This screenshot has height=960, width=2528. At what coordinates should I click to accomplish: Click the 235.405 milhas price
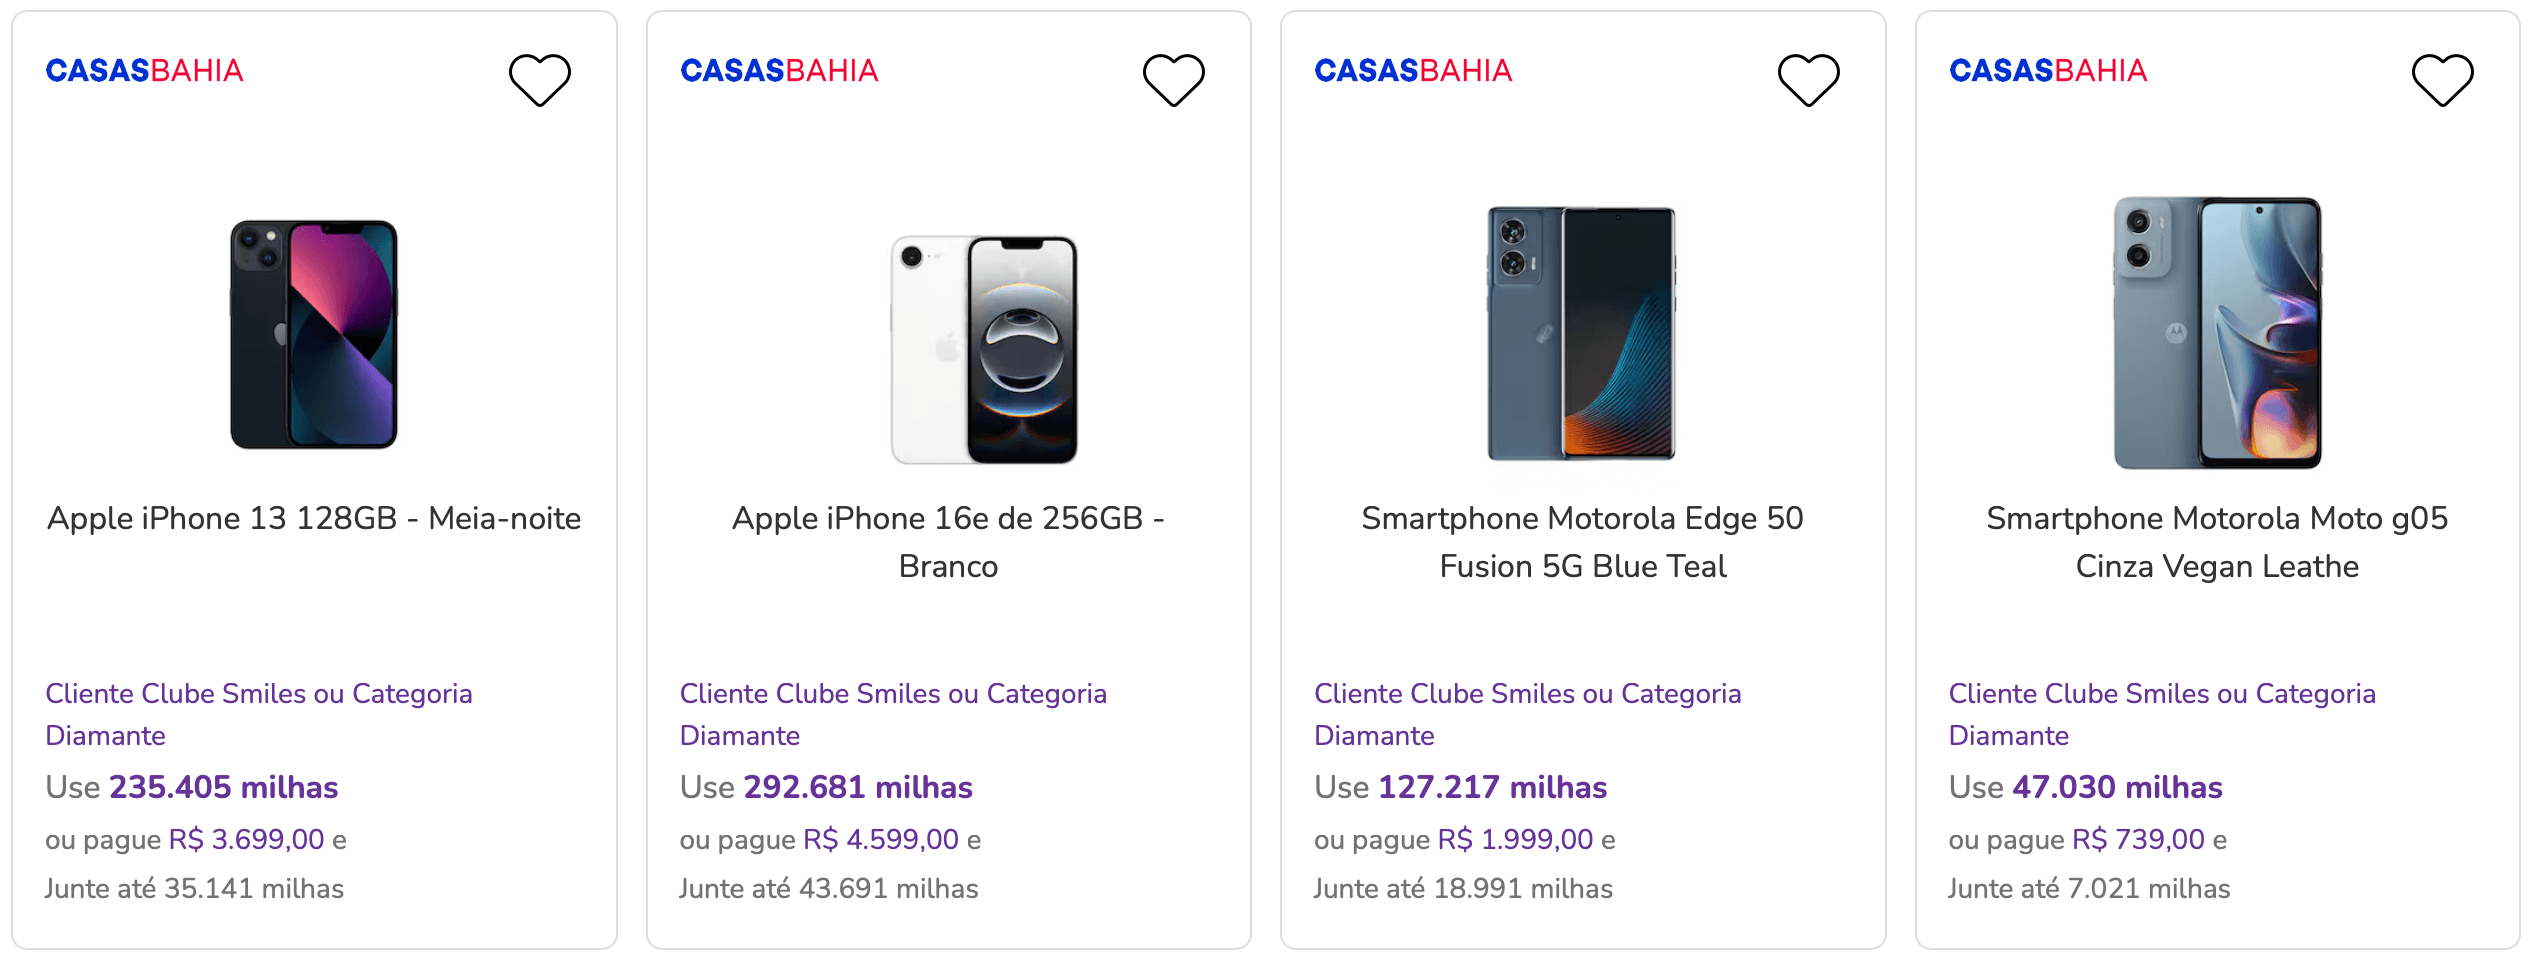pyautogui.click(x=224, y=787)
